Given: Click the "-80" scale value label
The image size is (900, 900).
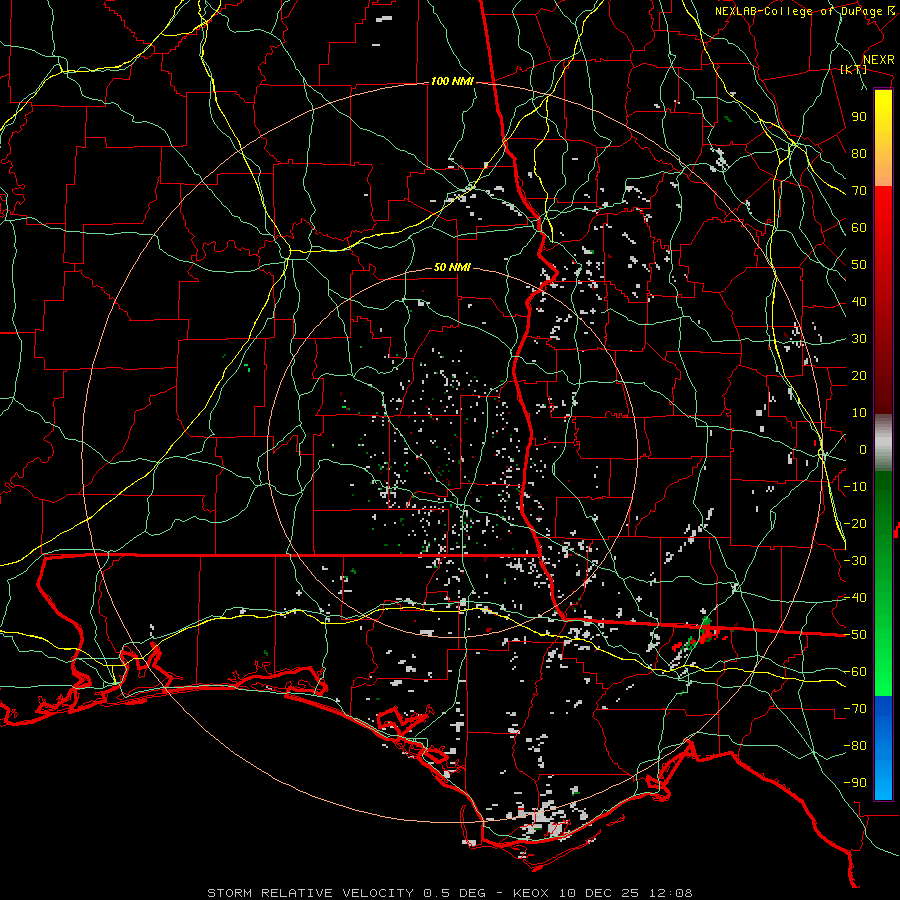Looking at the screenshot, I should (x=855, y=746).
